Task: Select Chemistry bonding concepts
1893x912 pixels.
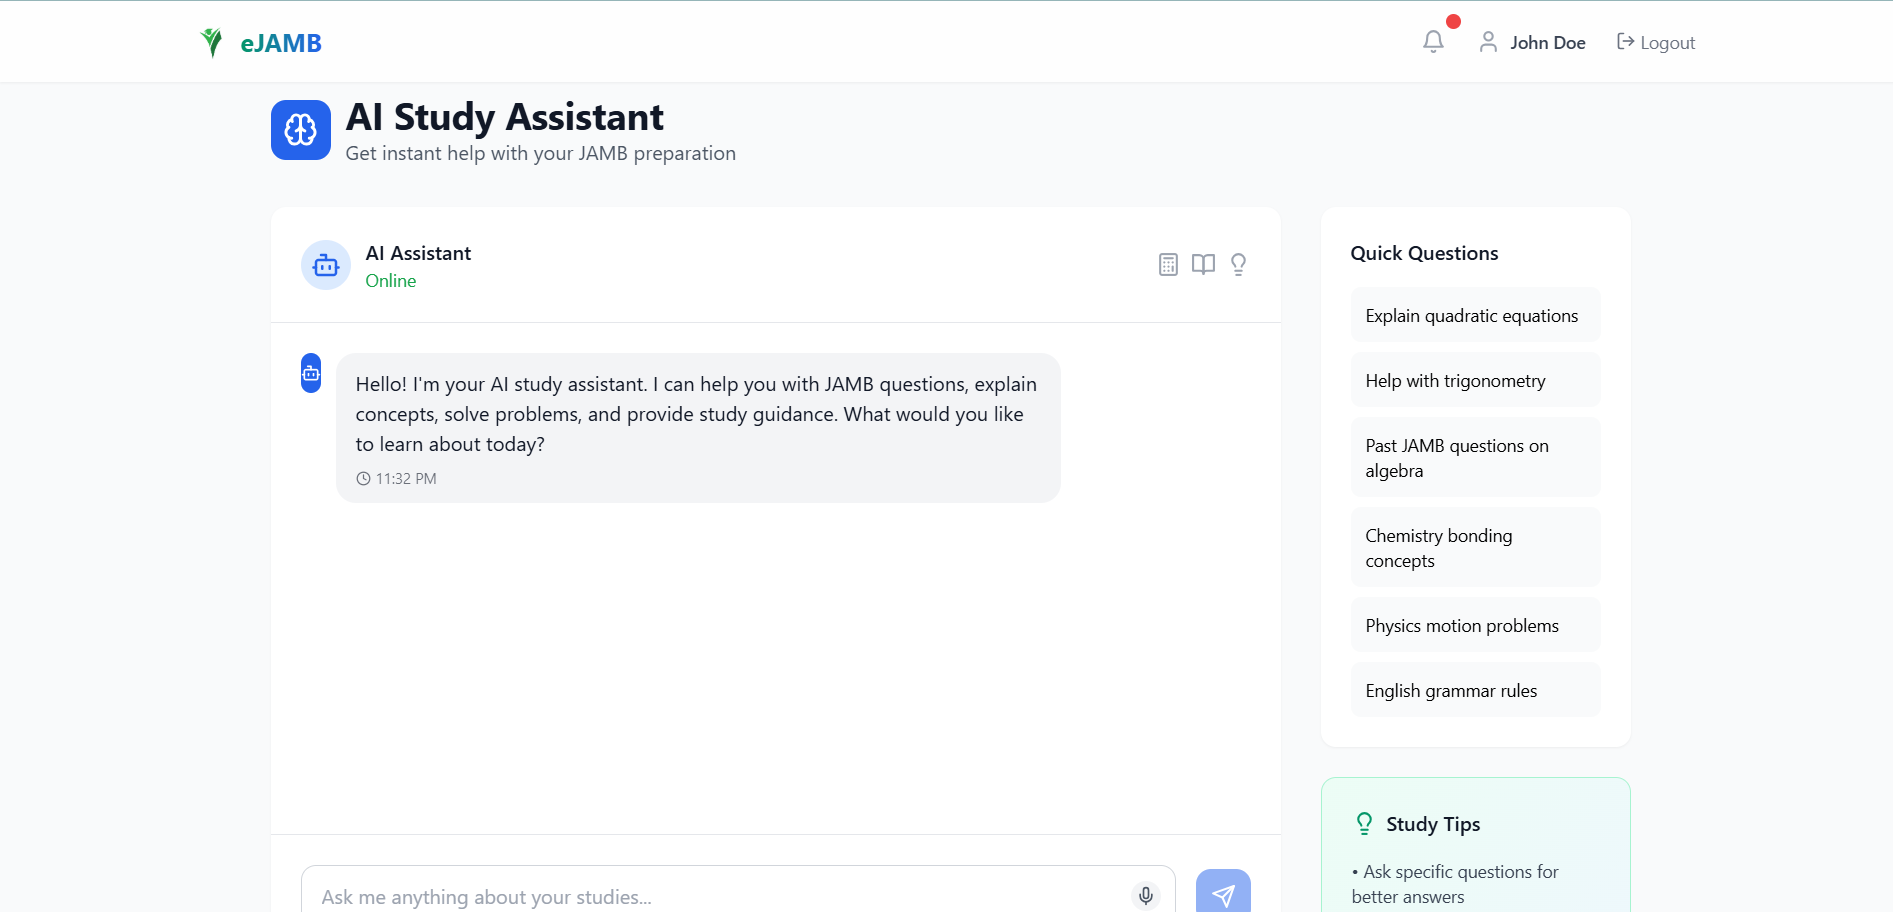Action: click(x=1475, y=547)
